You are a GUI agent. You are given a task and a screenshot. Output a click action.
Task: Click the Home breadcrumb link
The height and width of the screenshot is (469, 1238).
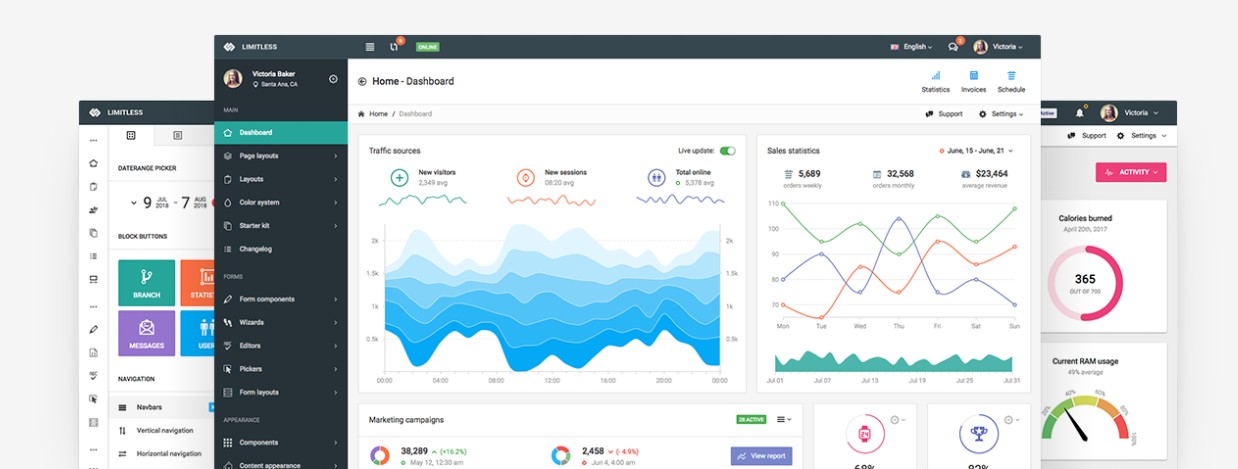tap(378, 114)
